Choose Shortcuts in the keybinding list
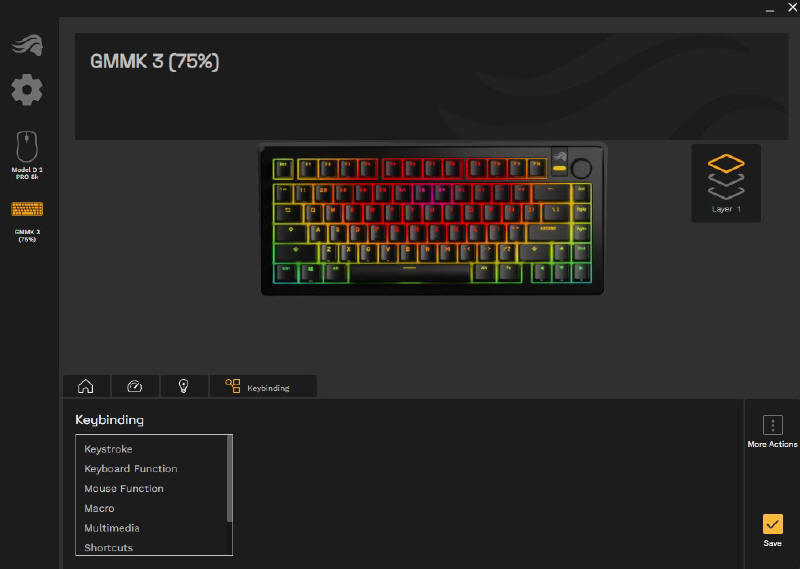Screen dimensions: 800x569 coord(108,548)
